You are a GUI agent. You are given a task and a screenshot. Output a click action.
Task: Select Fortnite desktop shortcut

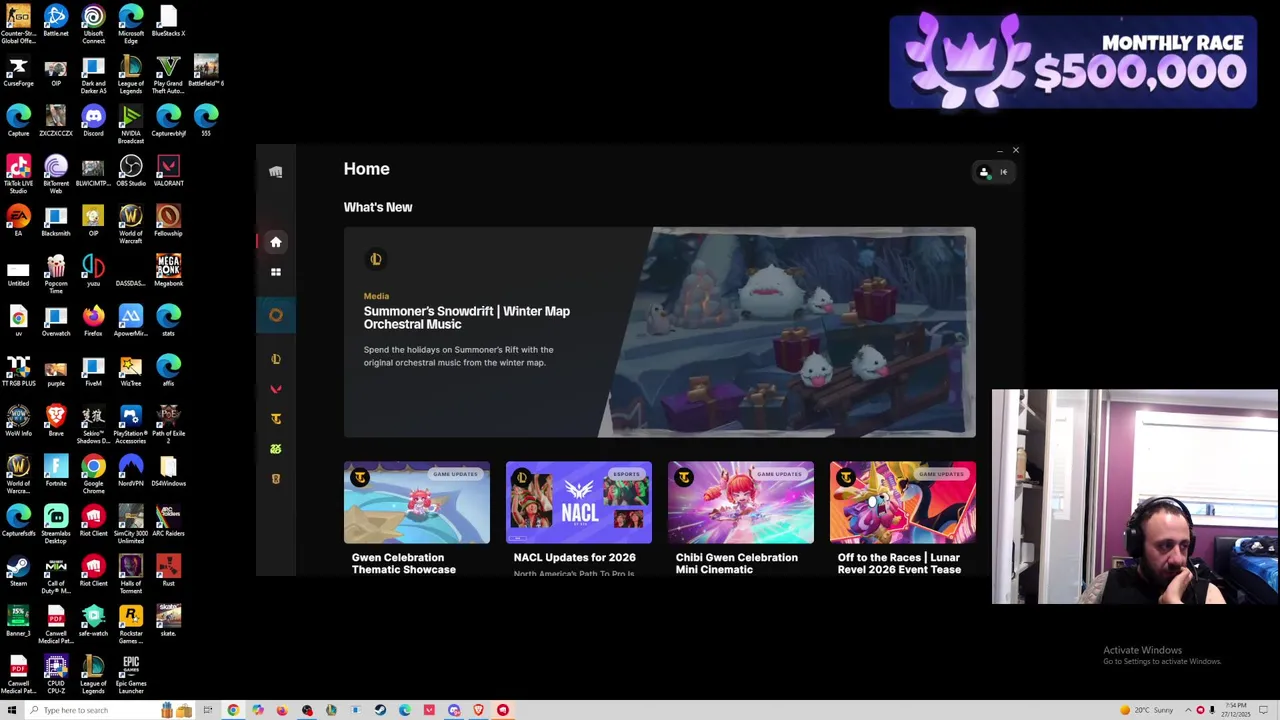coord(56,471)
